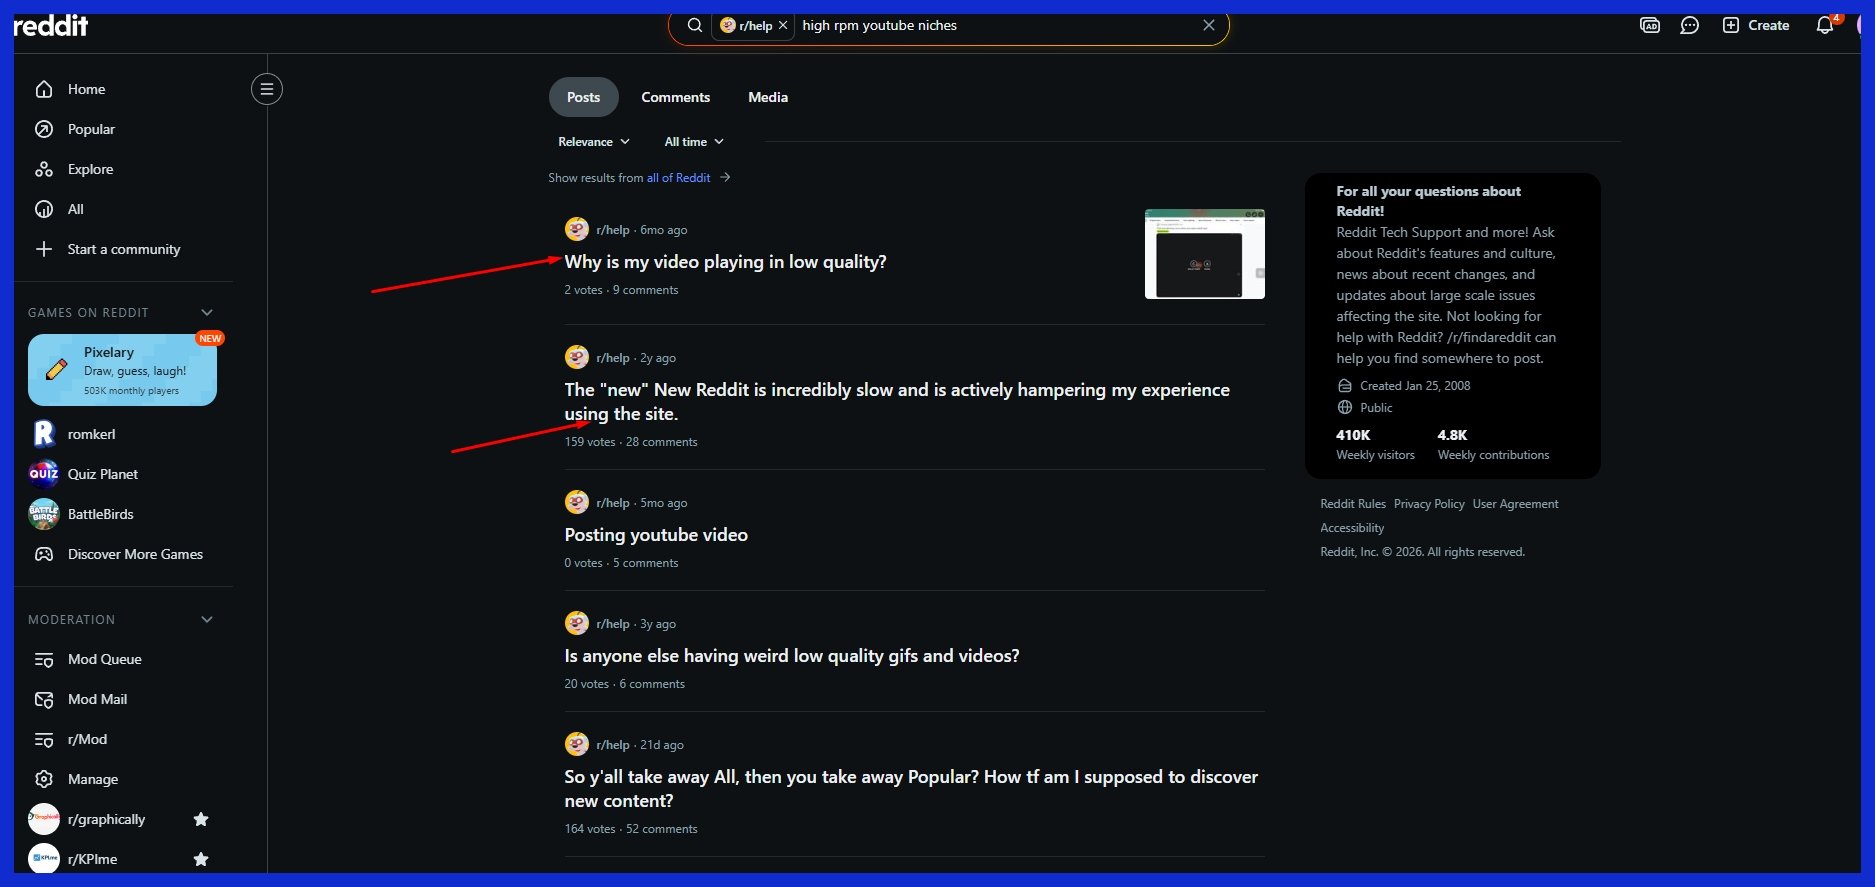Open the Relevance sort dropdown
This screenshot has width=1875, height=887.
point(593,142)
